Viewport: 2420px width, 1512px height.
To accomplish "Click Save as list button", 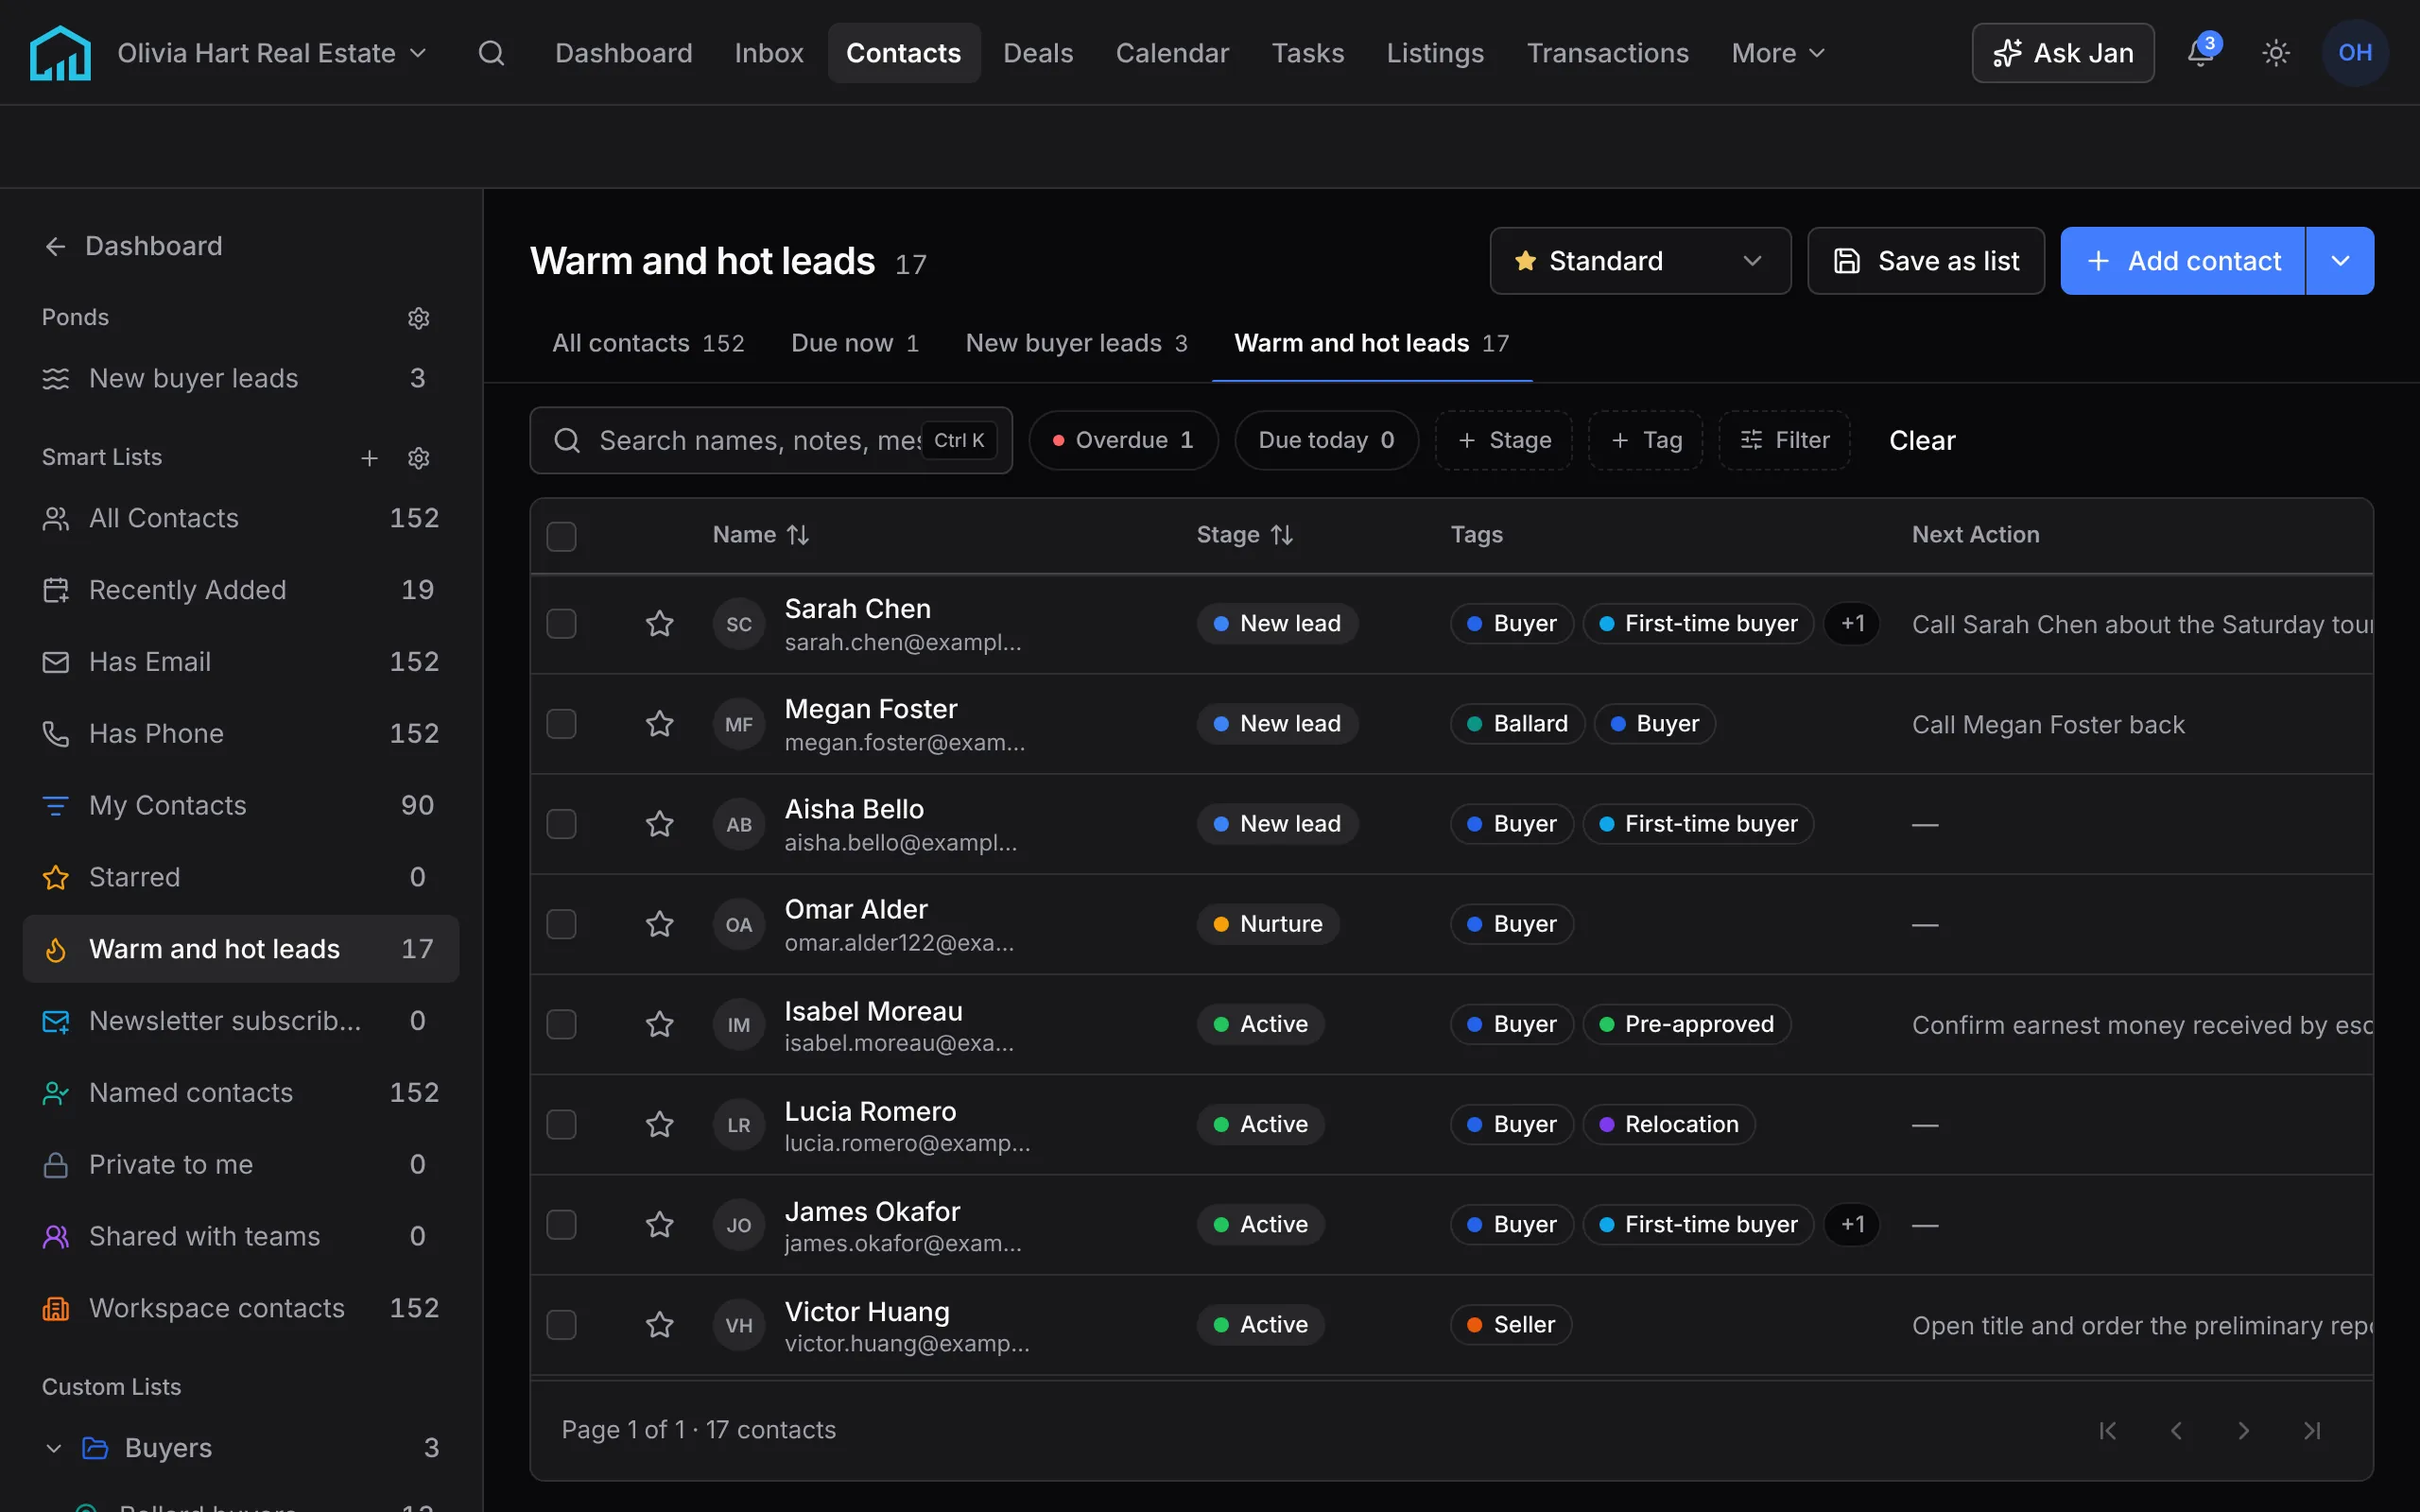I will coord(1926,261).
